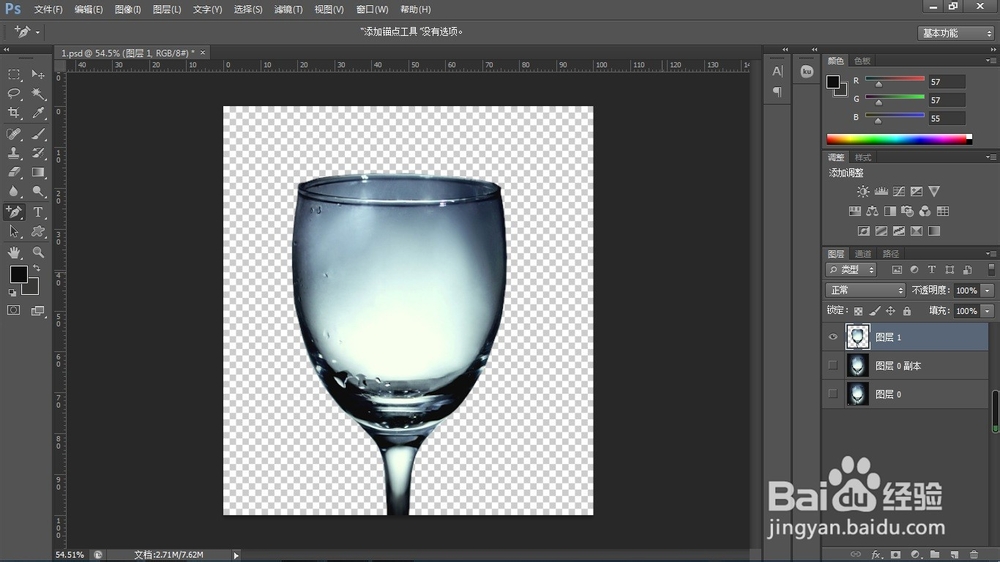Image resolution: width=1000 pixels, height=562 pixels.
Task: Click the lock all layer icon
Action: click(907, 311)
